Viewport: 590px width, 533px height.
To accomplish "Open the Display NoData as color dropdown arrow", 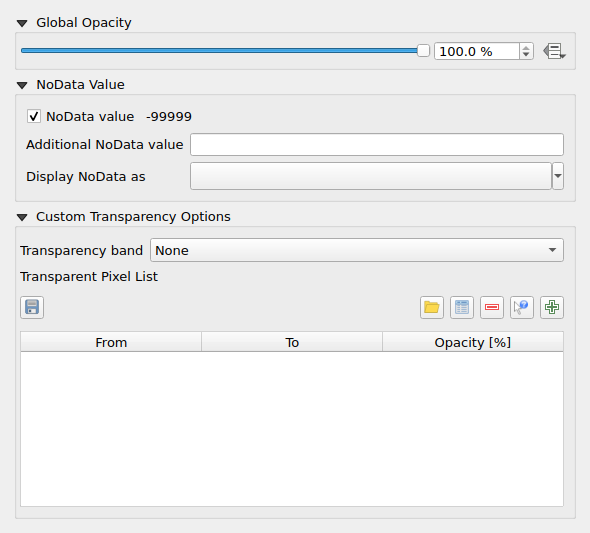I will pyautogui.click(x=558, y=176).
